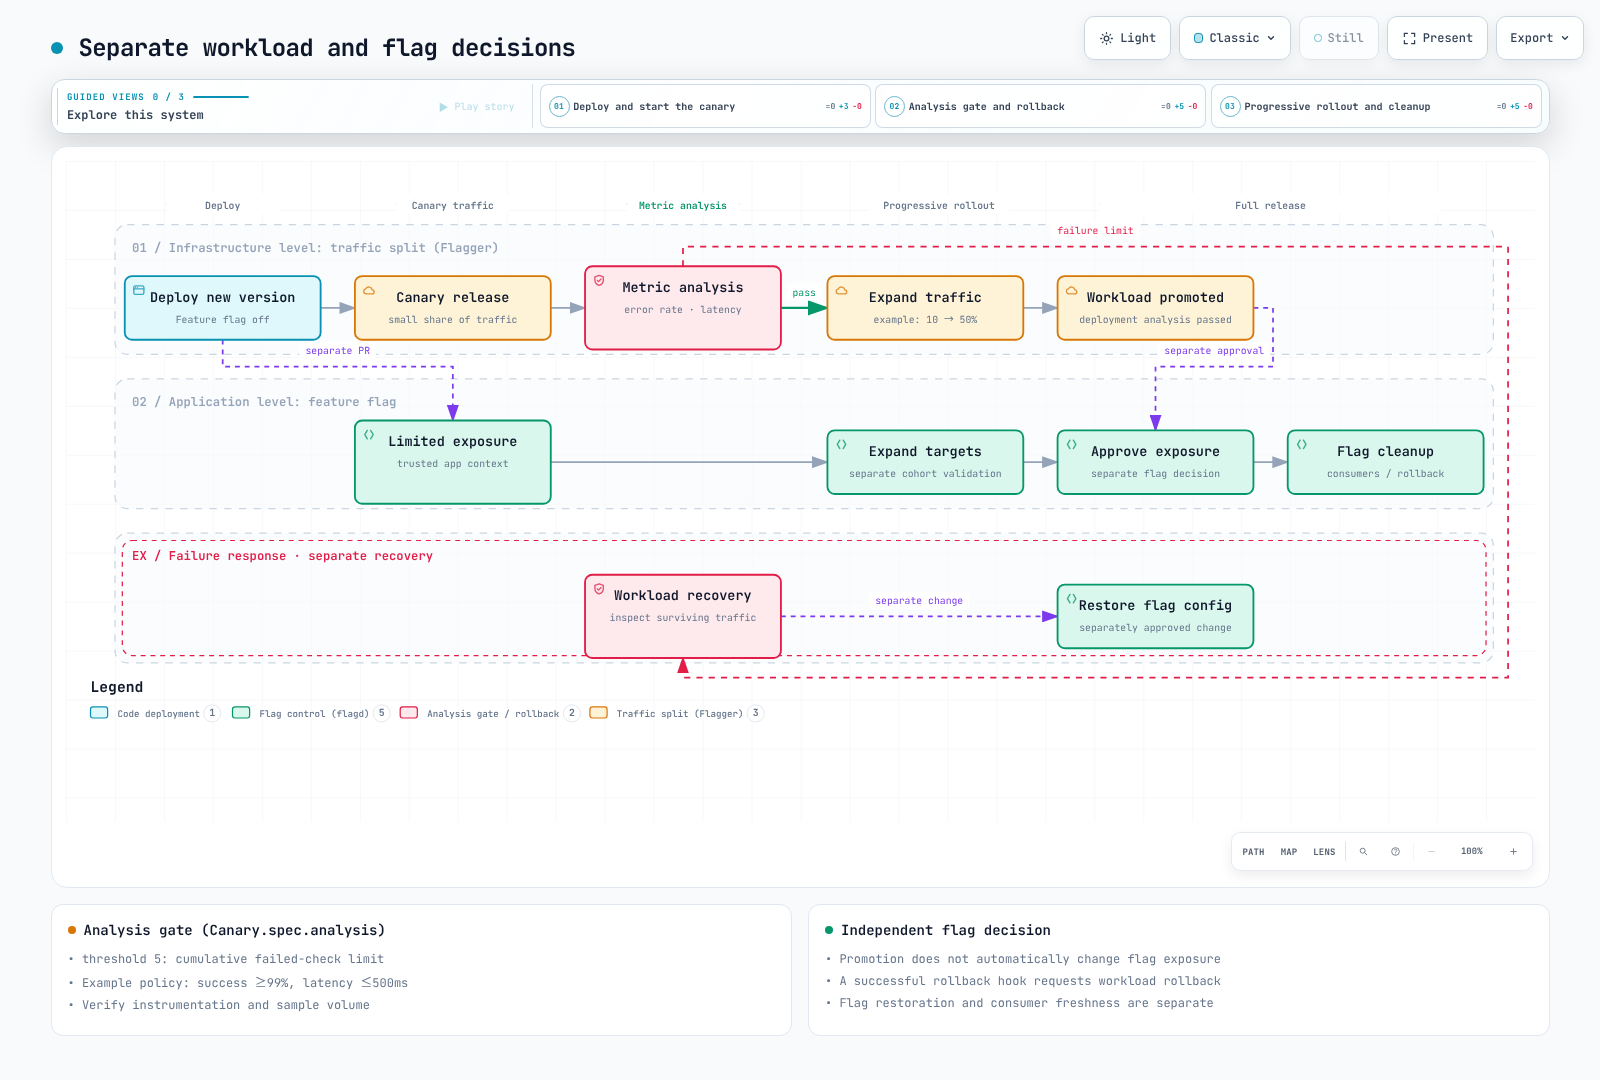1600x1080 pixels.
Task: Toggle the Still animation button
Action: (x=1338, y=38)
